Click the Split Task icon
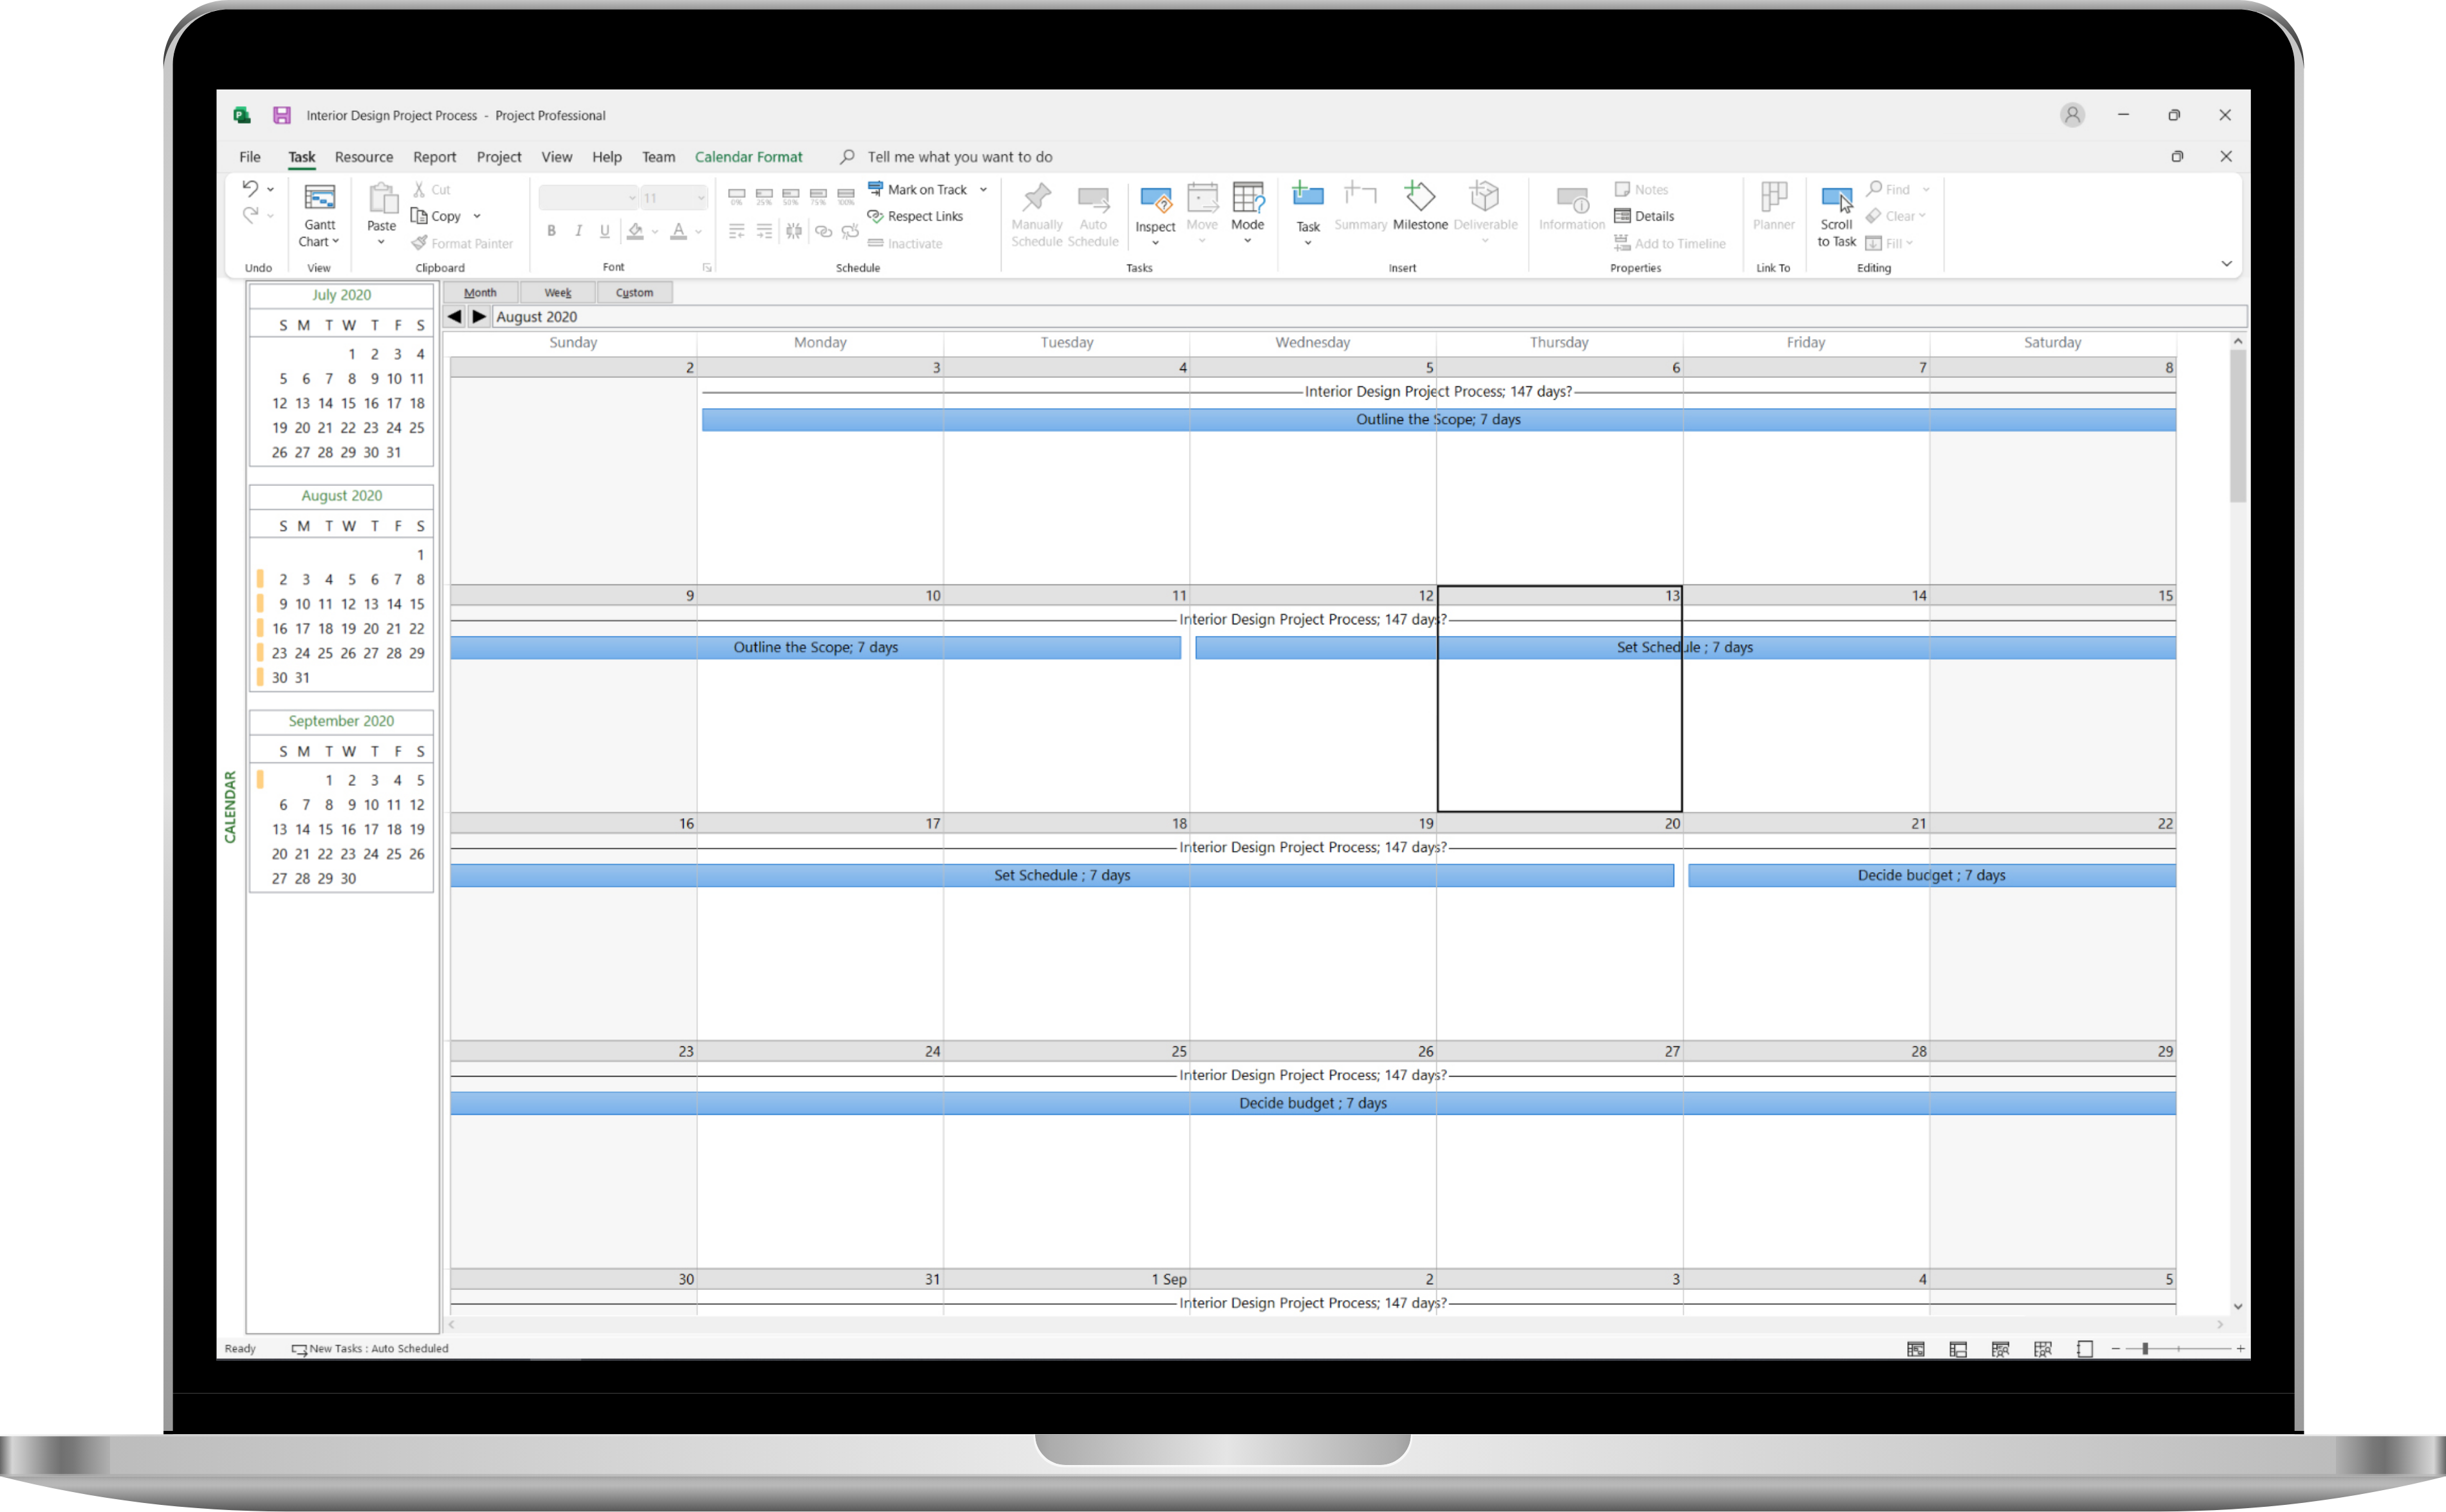The width and height of the screenshot is (2446, 1512). point(793,231)
